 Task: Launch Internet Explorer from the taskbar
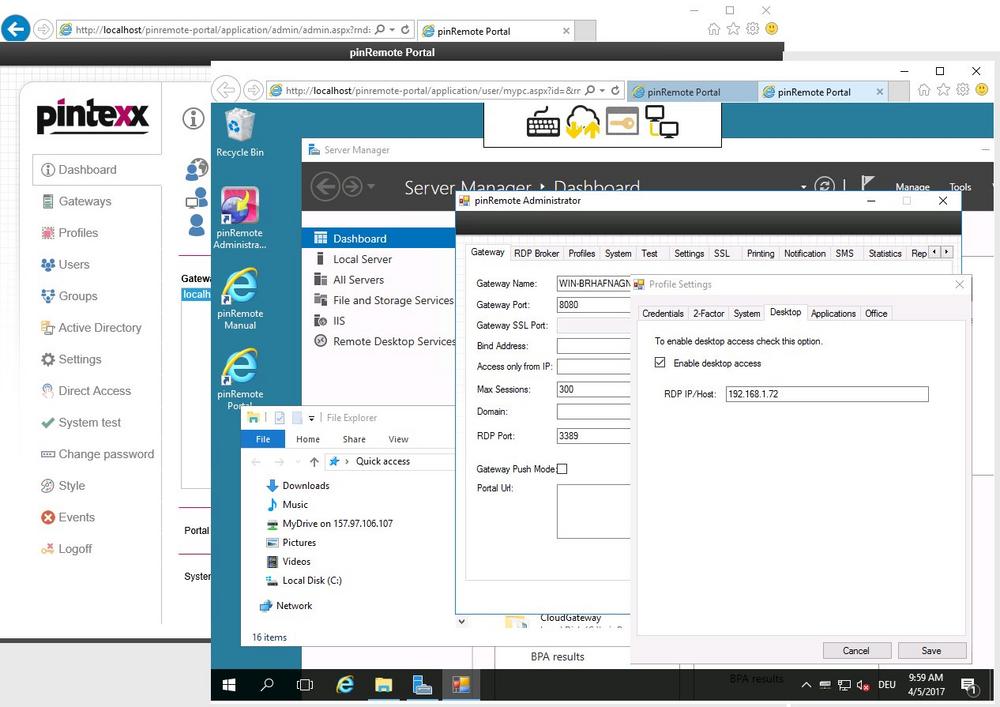click(x=344, y=685)
